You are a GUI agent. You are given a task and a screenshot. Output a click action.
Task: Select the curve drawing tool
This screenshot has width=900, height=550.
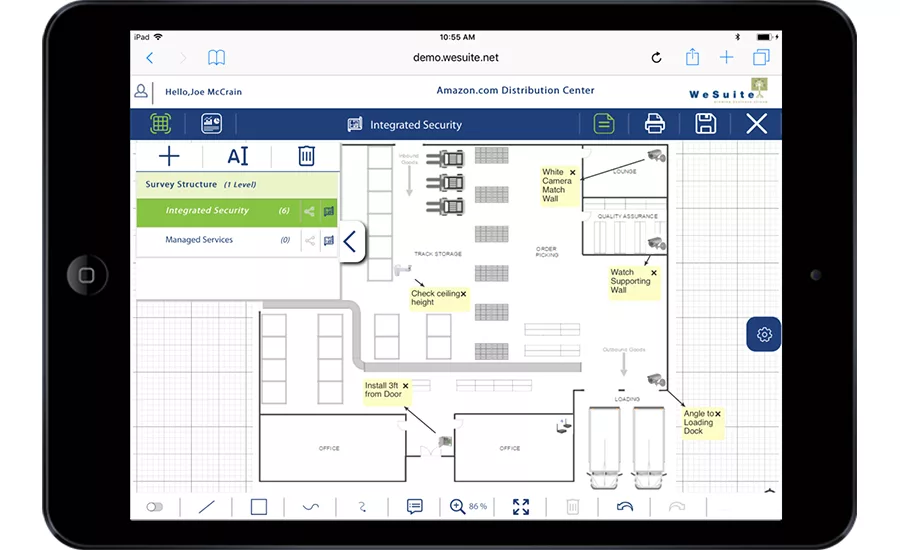pyautogui.click(x=311, y=507)
